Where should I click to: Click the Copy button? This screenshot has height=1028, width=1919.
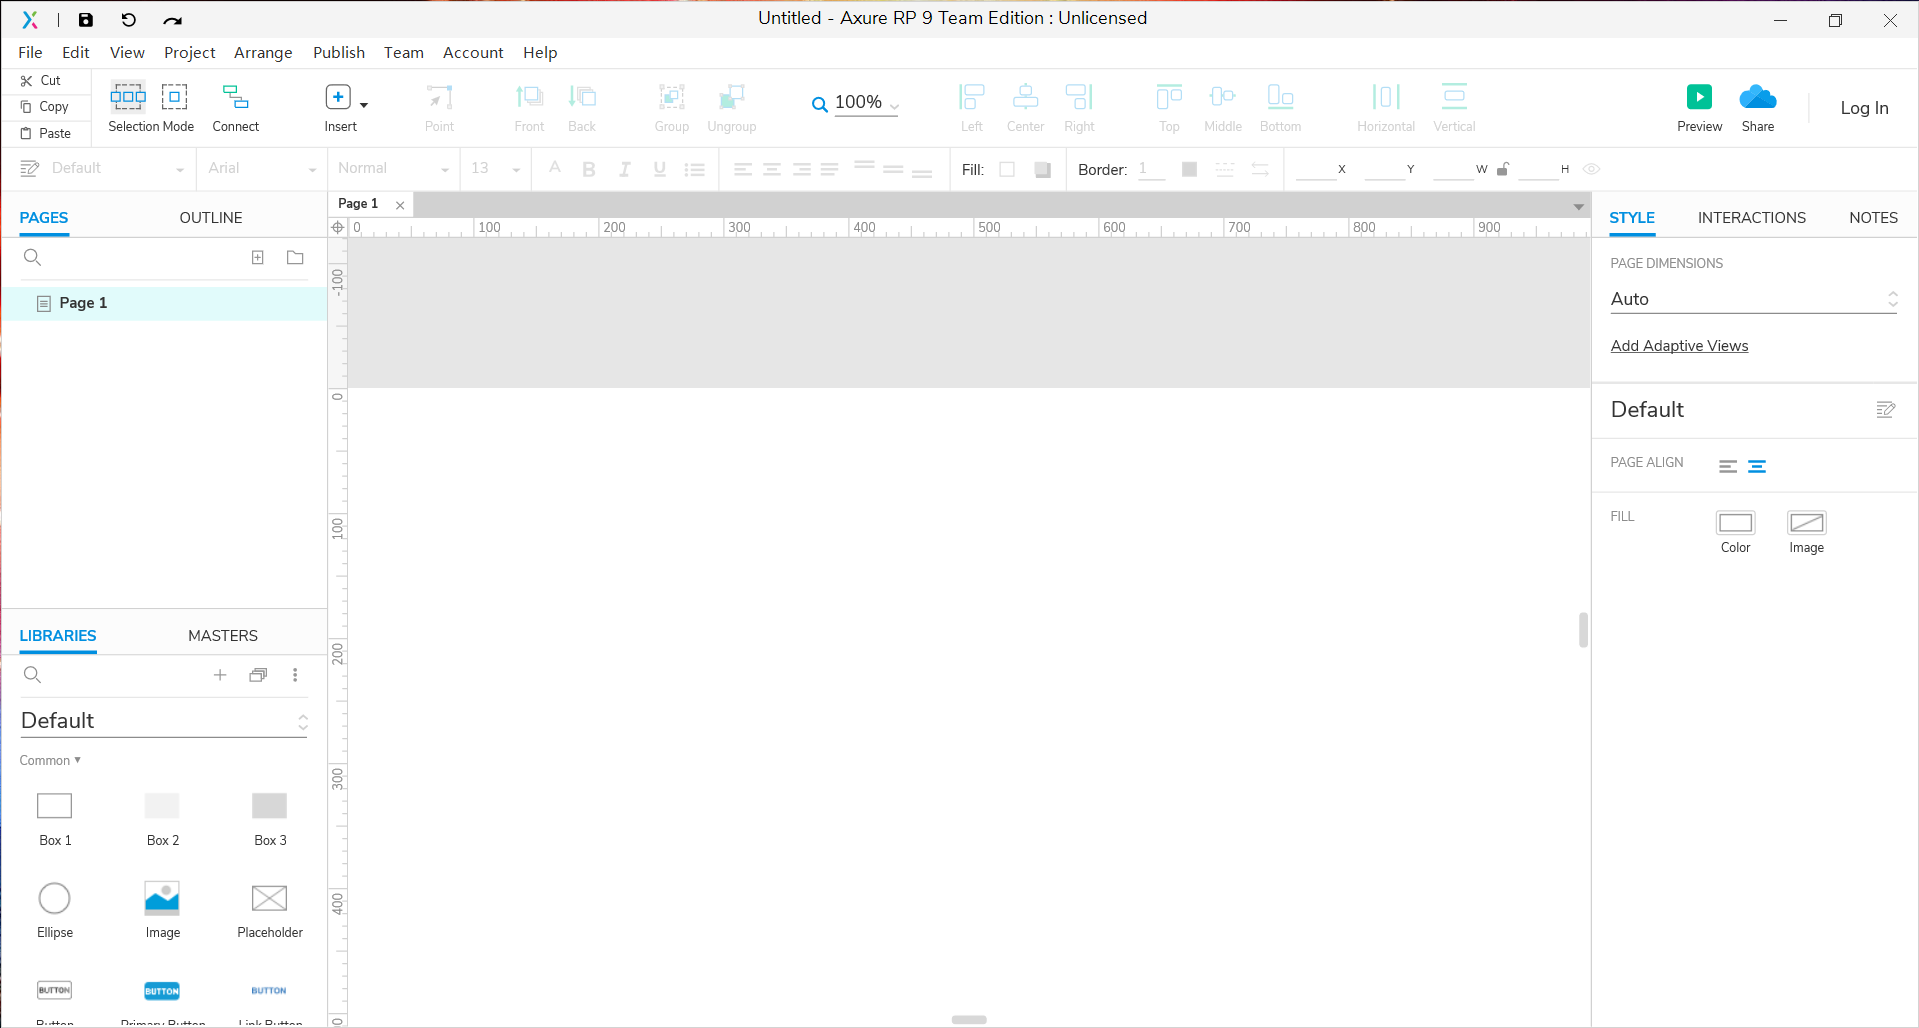45,106
